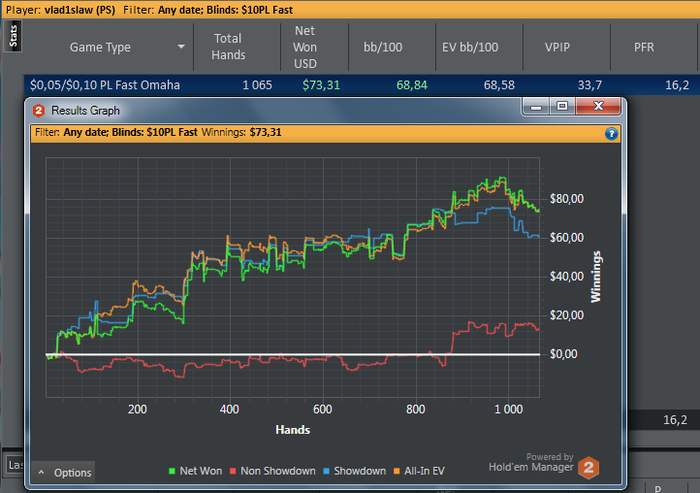Click the green Net Won legend swatch
The height and width of the screenshot is (493, 700).
(172, 471)
